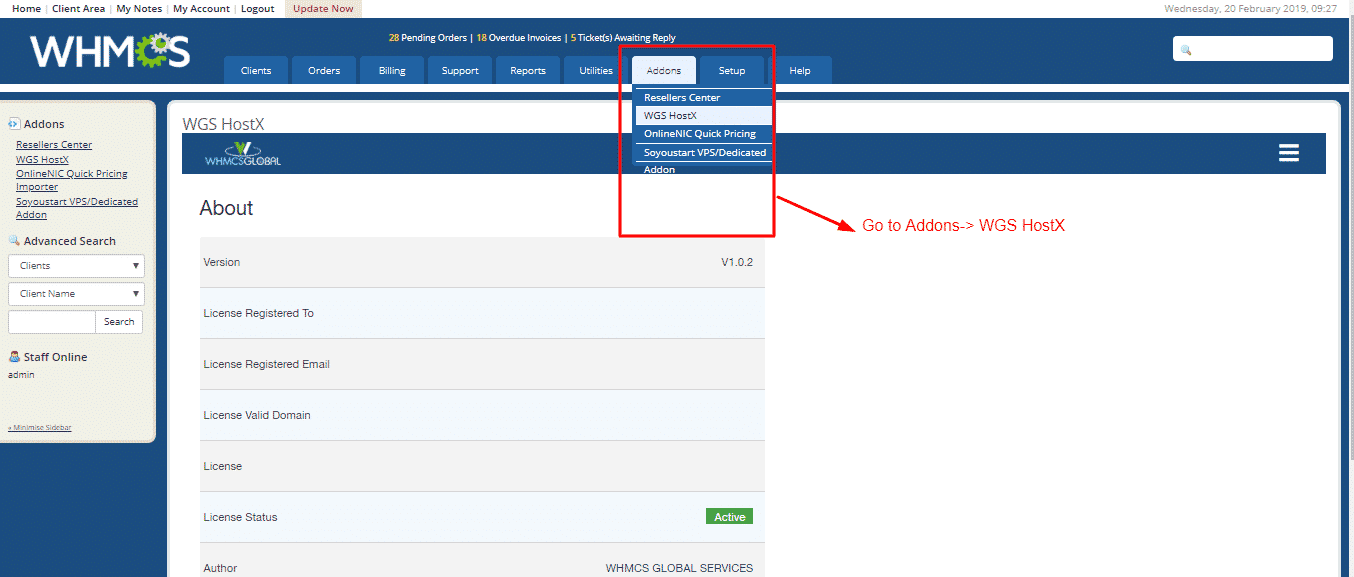
Task: Open the Clients dropdown in Advanced Search
Action: [76, 266]
